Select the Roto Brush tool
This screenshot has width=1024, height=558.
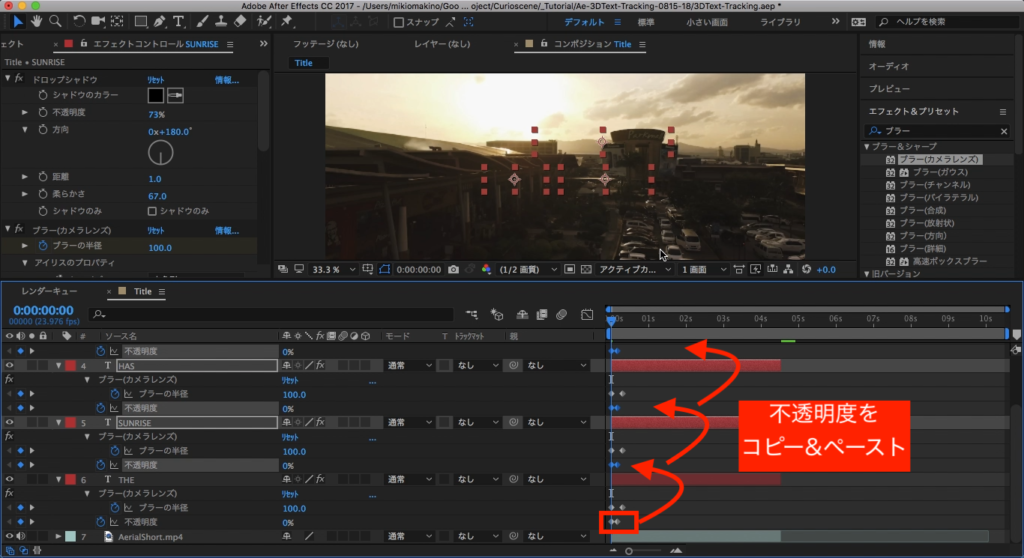[264, 22]
